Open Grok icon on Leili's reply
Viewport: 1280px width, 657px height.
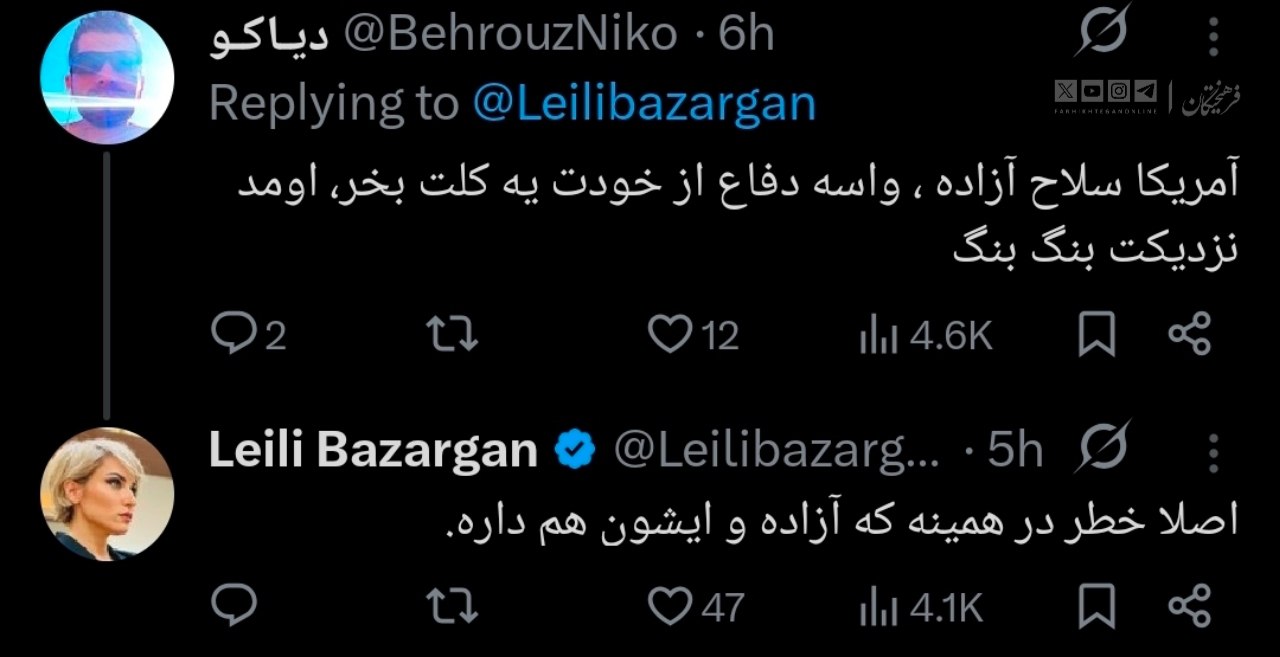click(x=1102, y=450)
